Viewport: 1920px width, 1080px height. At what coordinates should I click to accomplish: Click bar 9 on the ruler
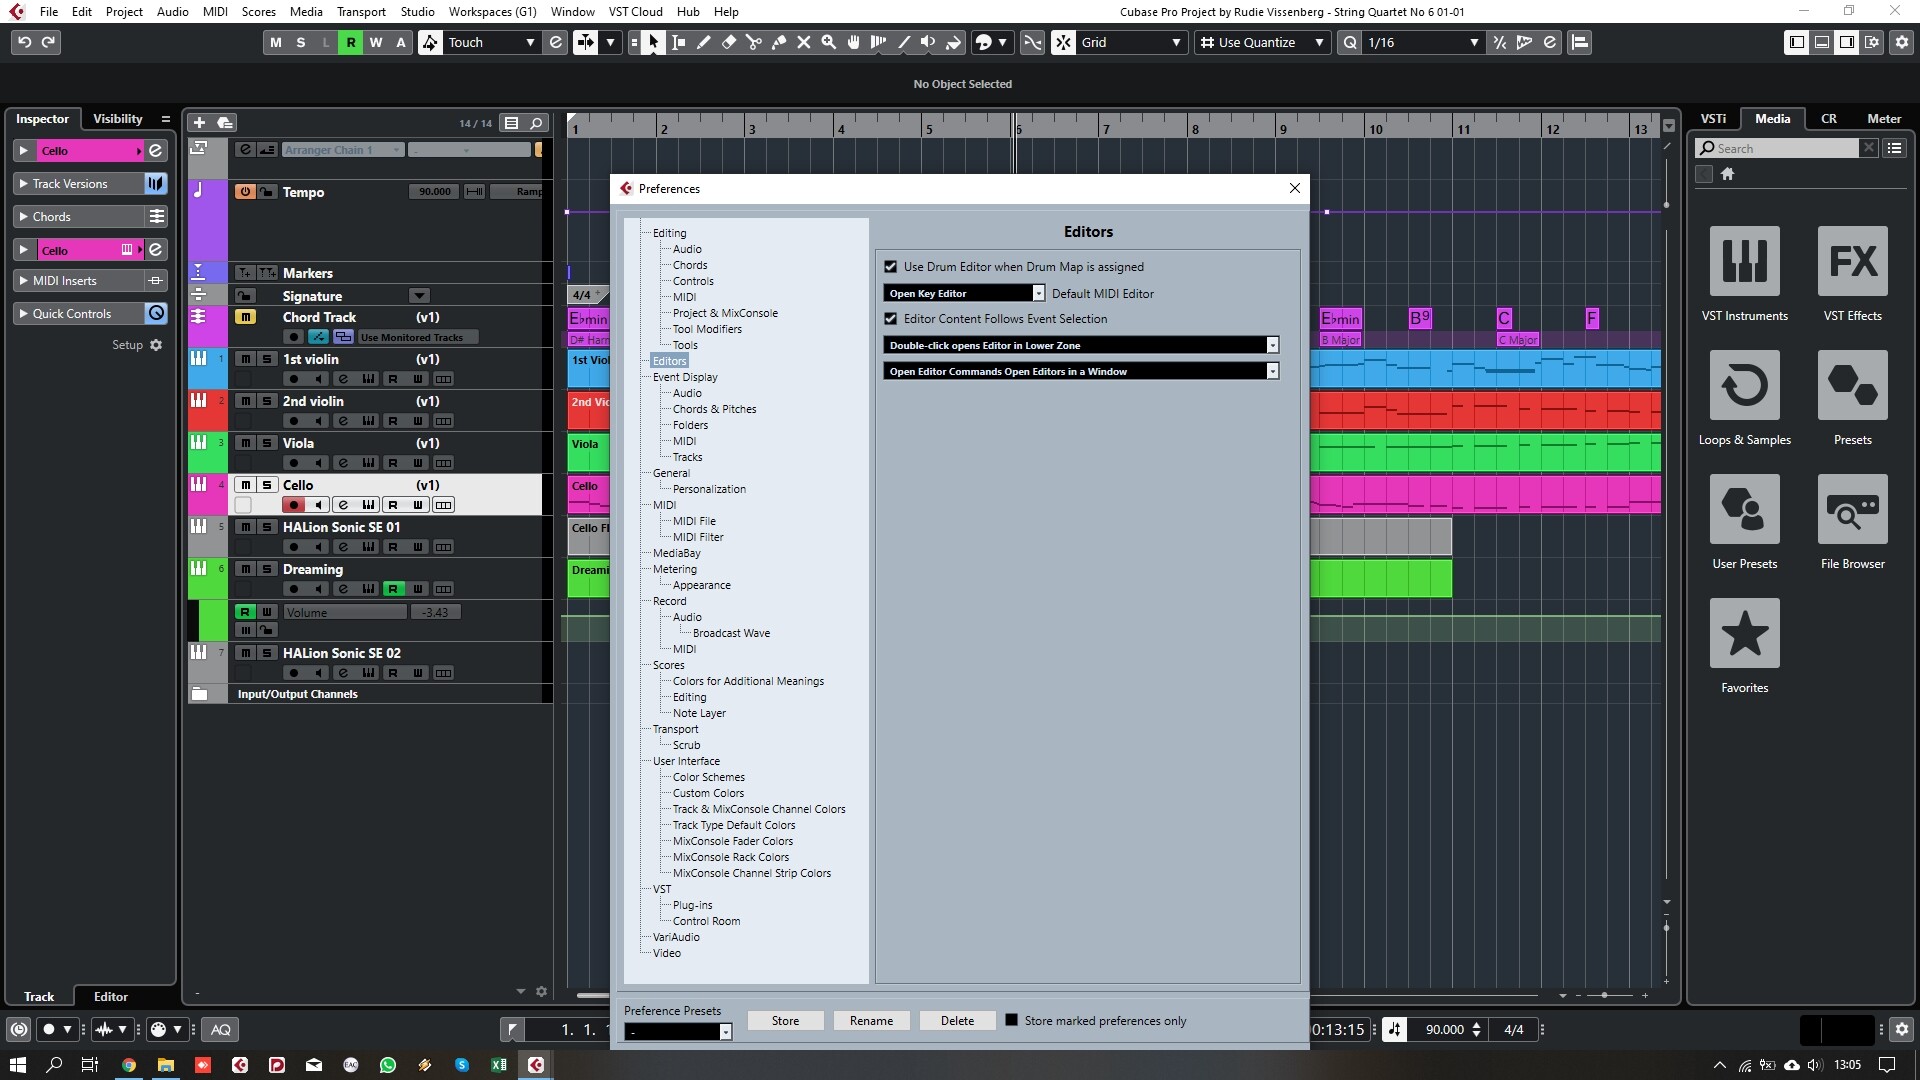coord(1283,128)
